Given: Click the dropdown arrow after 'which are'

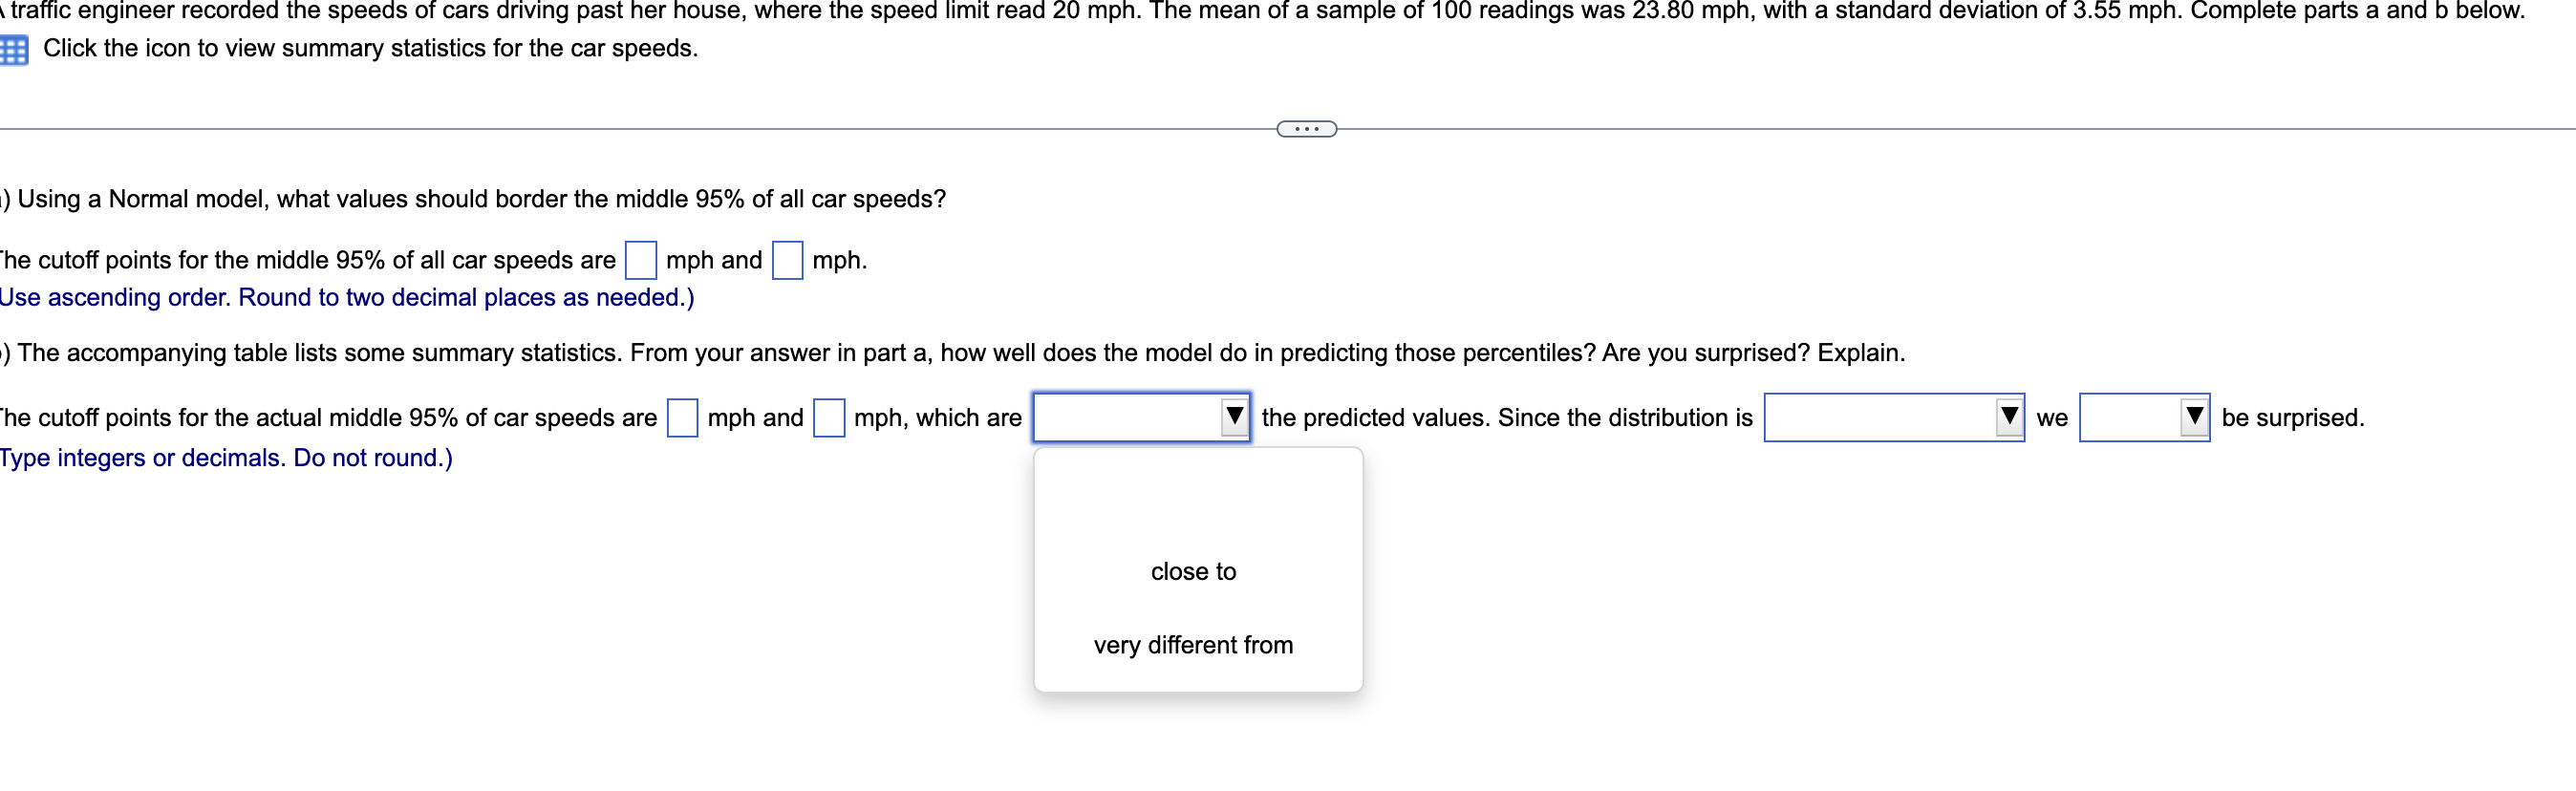Looking at the screenshot, I should point(1234,418).
